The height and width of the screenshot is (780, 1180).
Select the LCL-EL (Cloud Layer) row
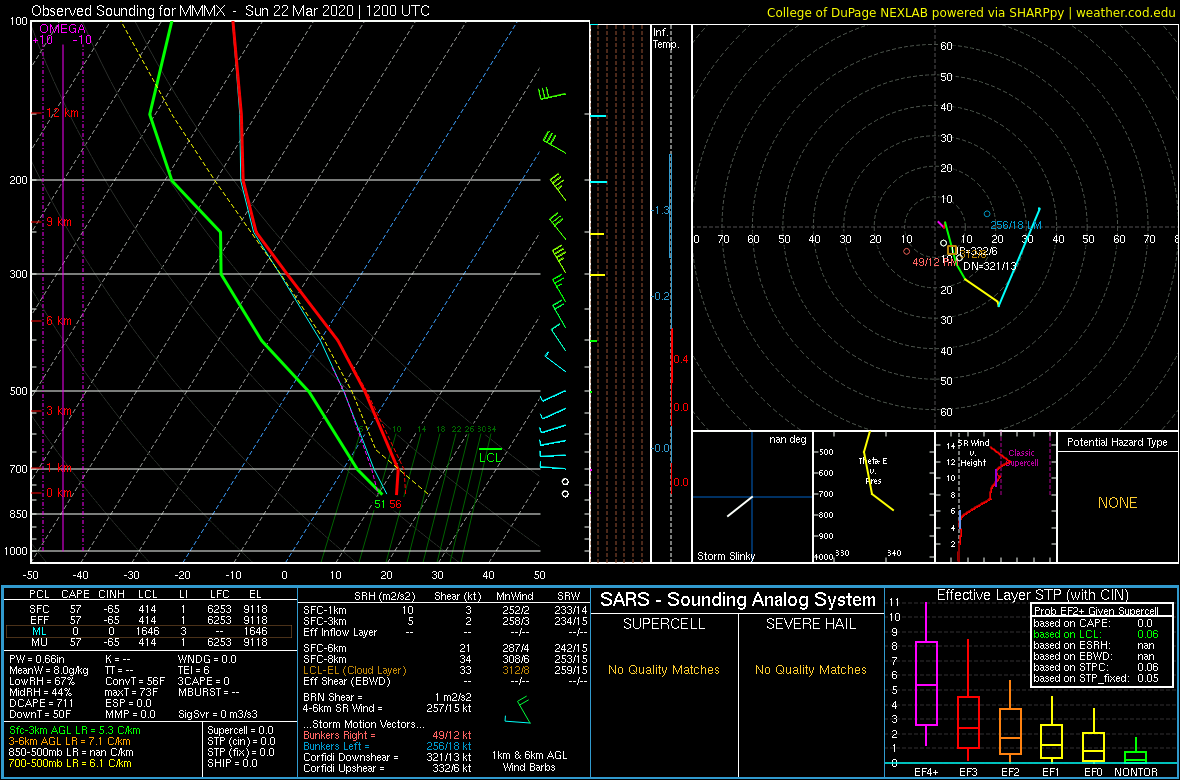tap(444, 670)
